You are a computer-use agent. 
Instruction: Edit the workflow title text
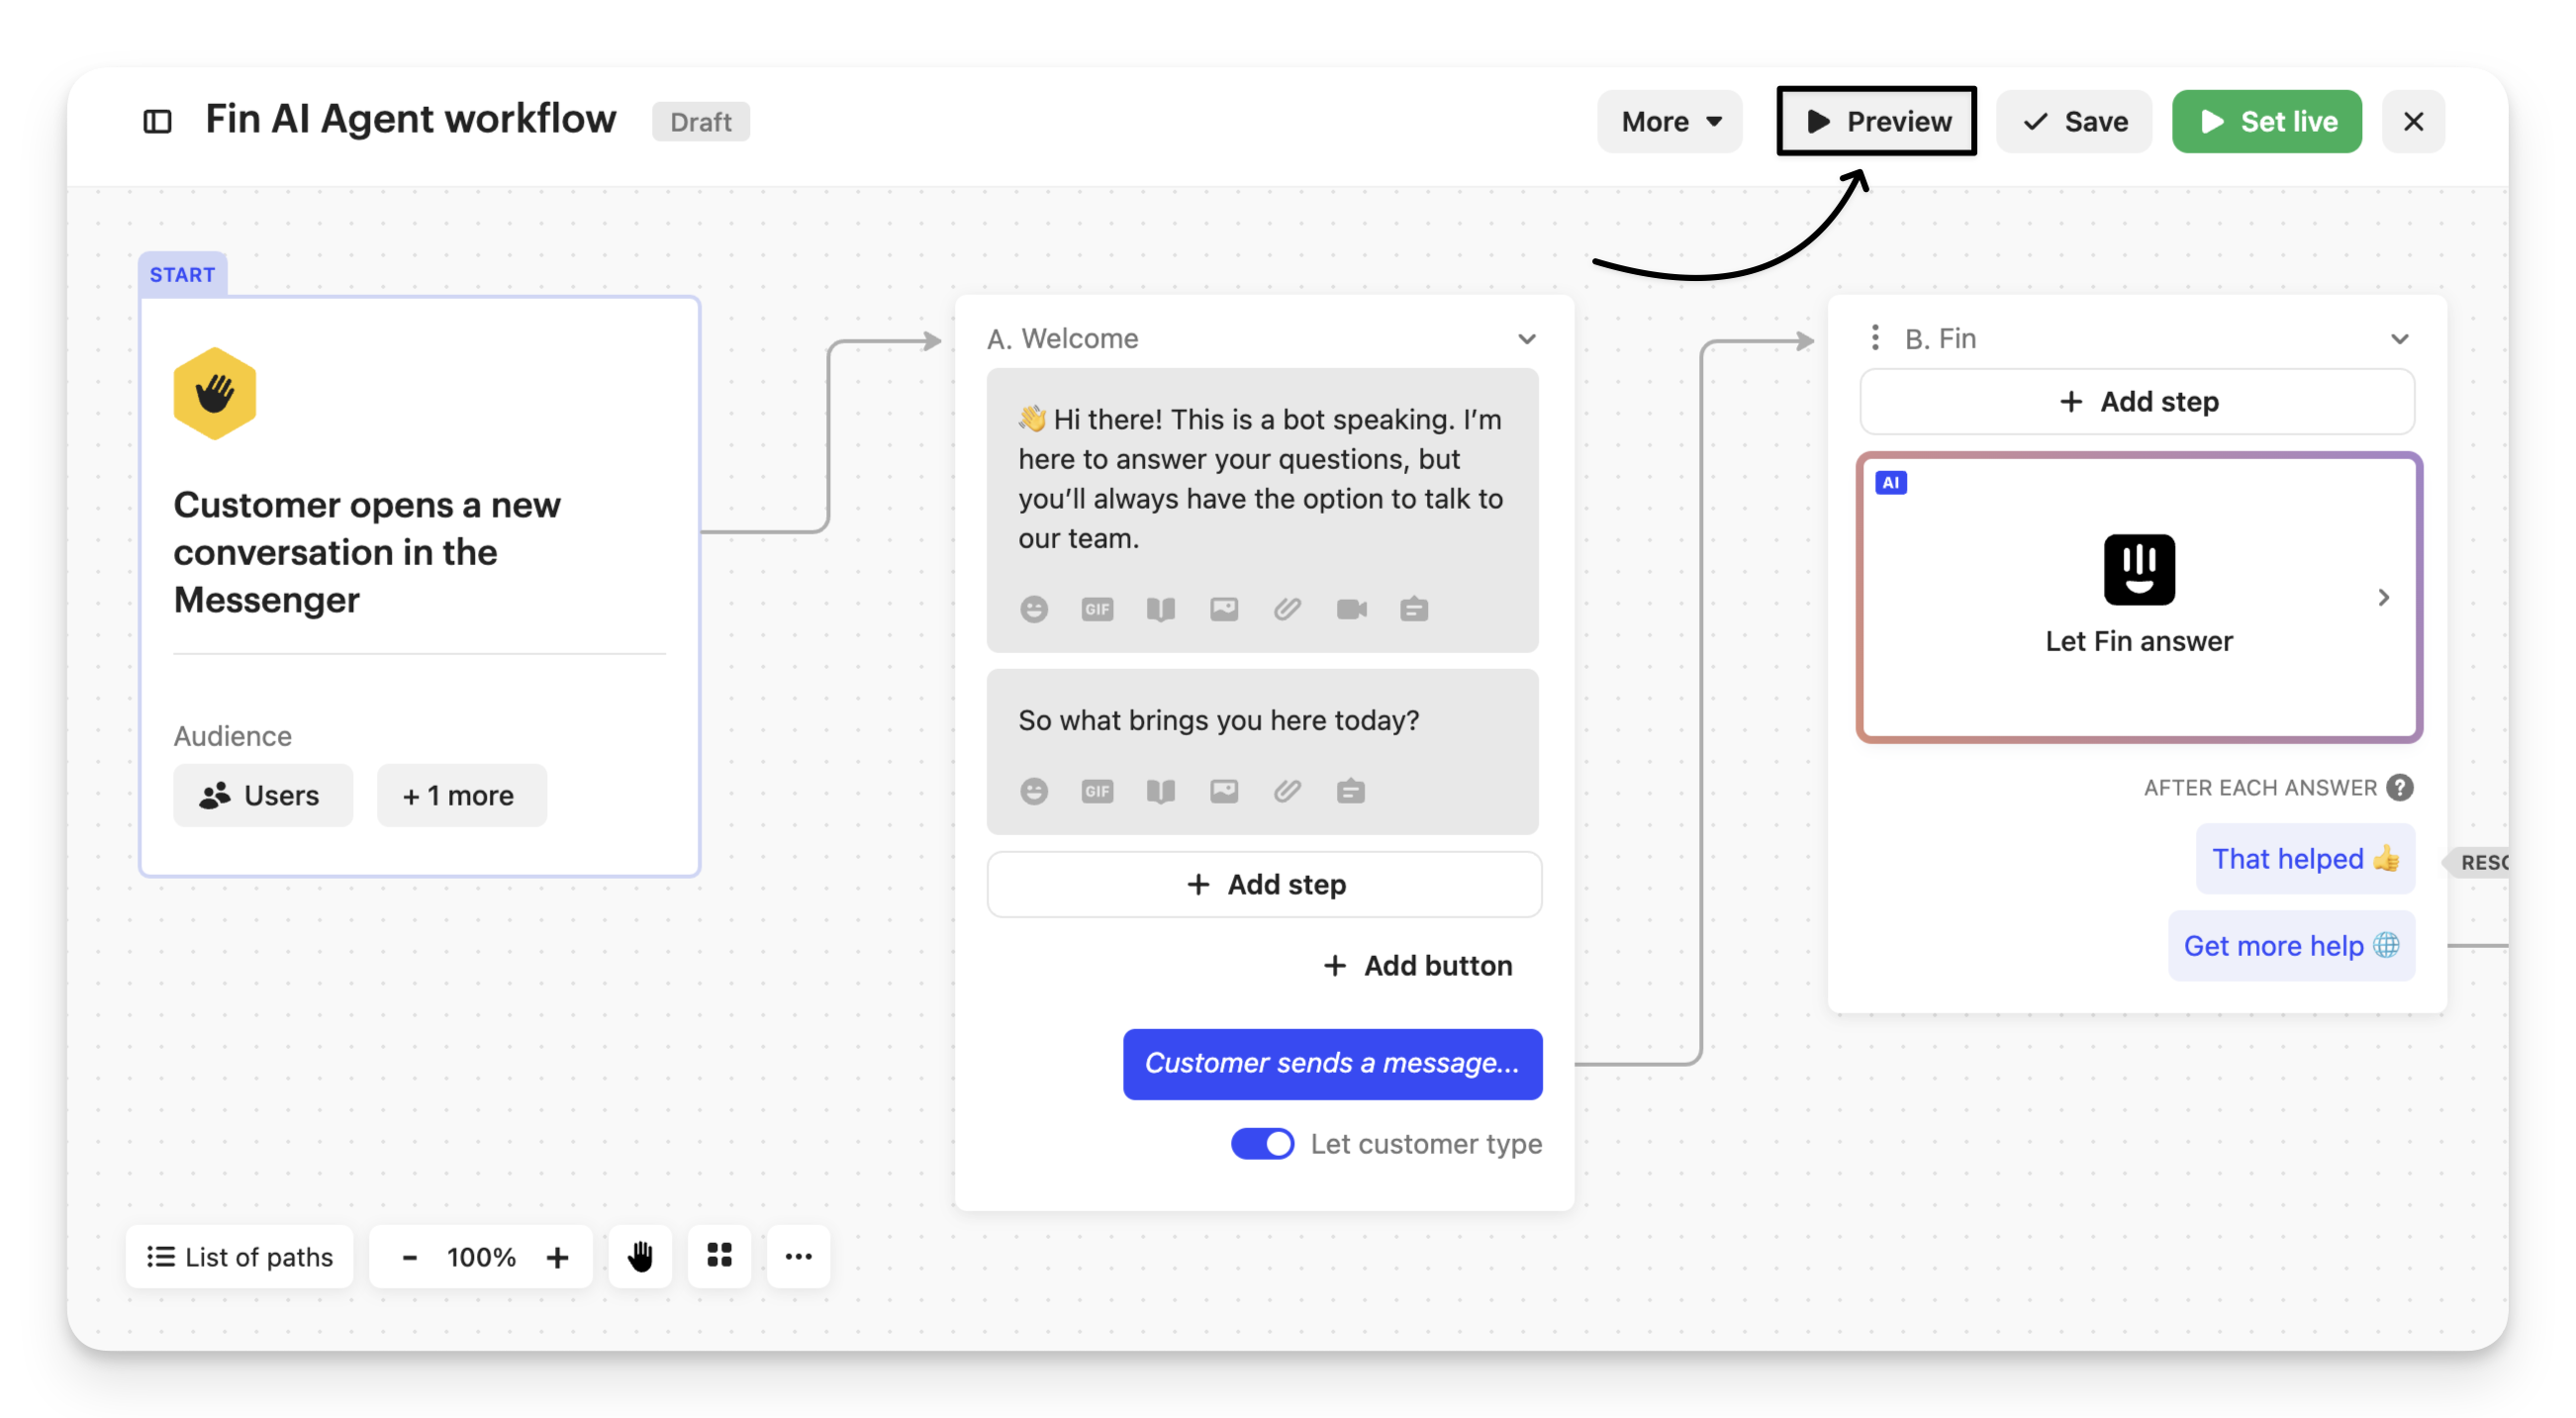(410, 119)
